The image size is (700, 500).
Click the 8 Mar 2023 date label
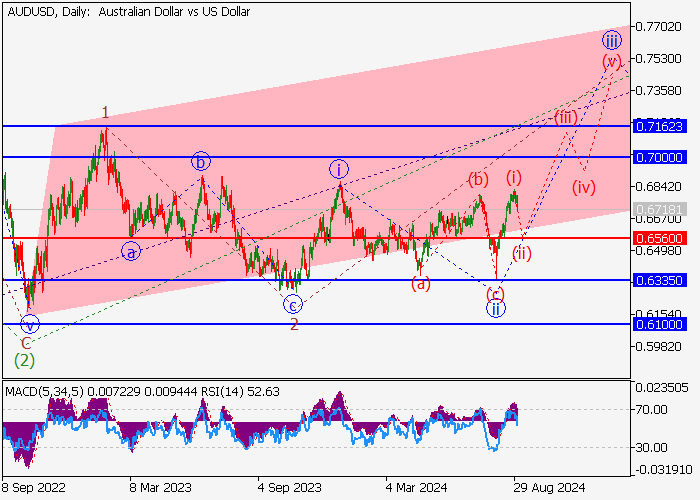[x=160, y=487]
